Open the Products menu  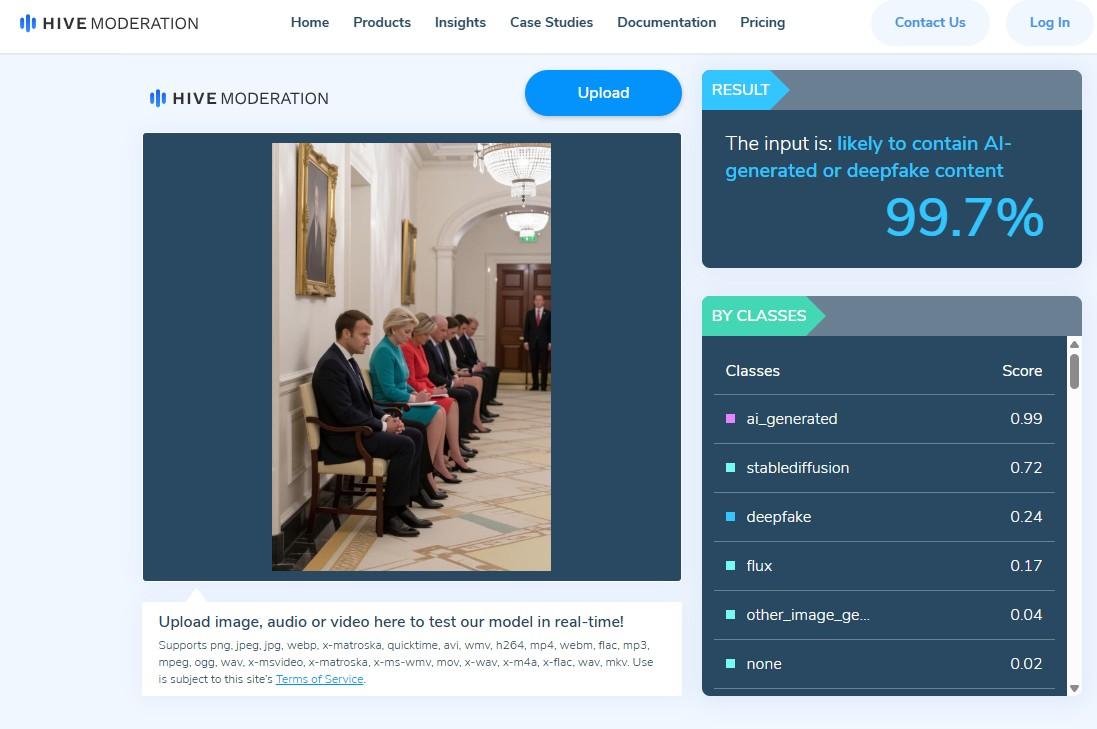click(382, 22)
